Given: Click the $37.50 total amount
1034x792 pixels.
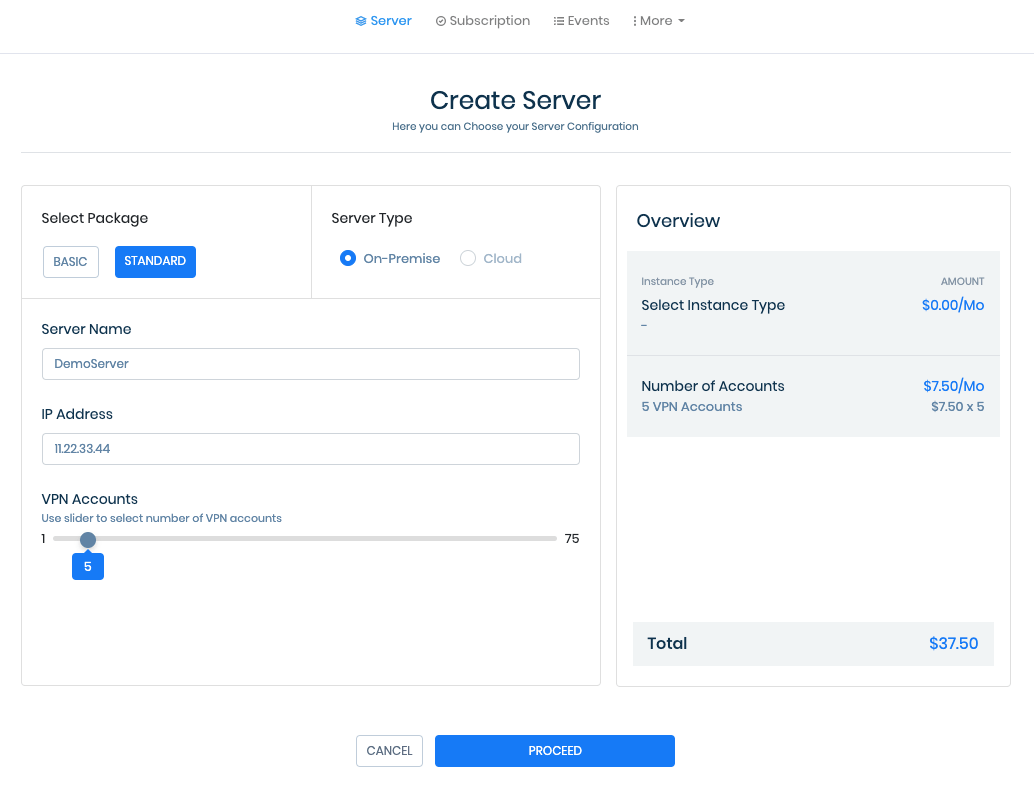Looking at the screenshot, I should (x=953, y=643).
